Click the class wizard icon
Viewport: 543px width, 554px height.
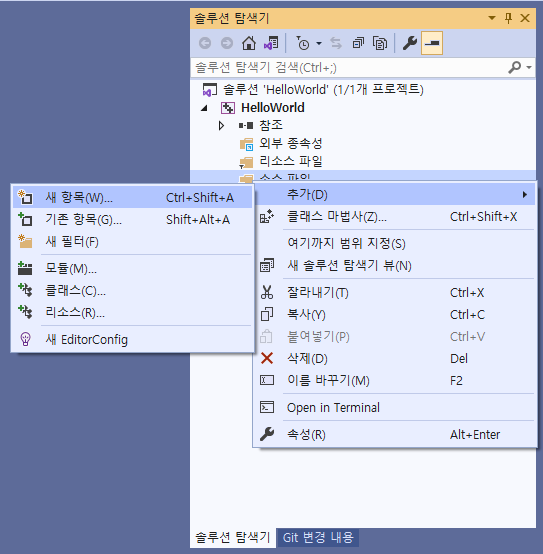(x=267, y=217)
